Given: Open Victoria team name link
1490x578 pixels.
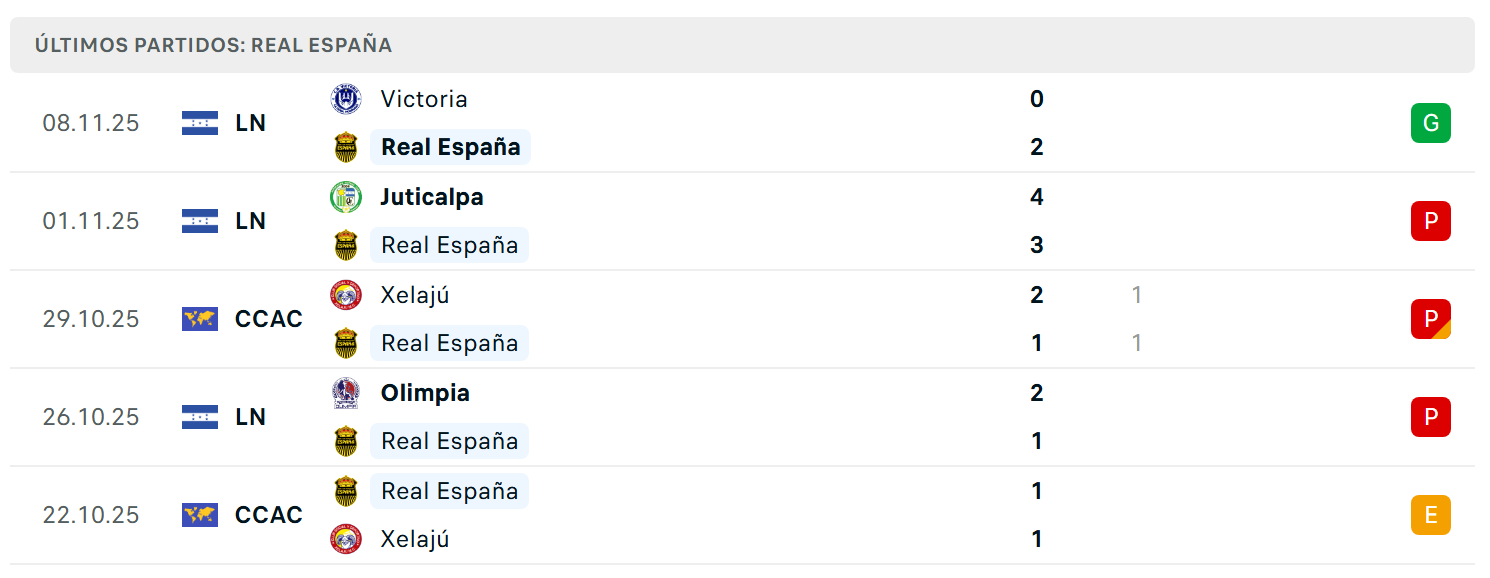Looking at the screenshot, I should click(x=424, y=99).
